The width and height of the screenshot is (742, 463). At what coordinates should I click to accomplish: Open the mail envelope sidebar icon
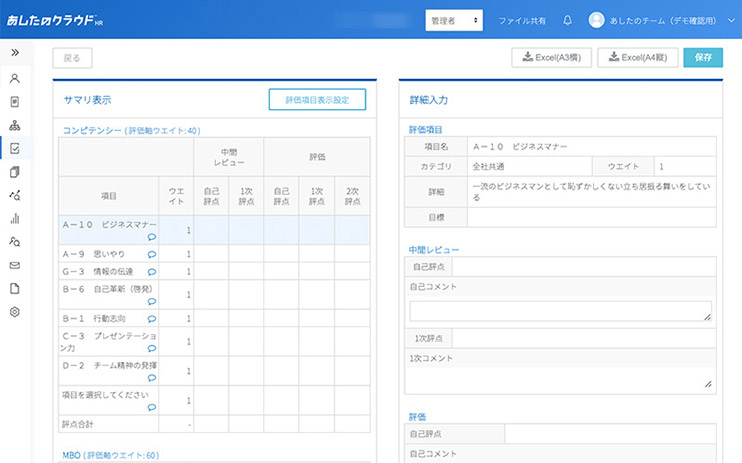tap(15, 265)
